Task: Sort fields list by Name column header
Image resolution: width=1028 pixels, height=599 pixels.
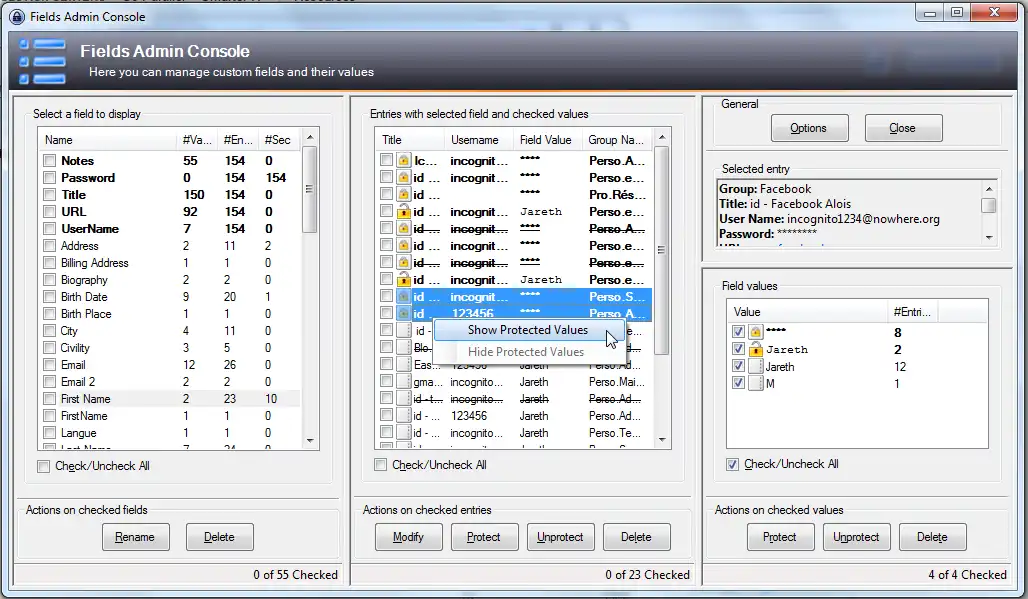Action: click(108, 140)
